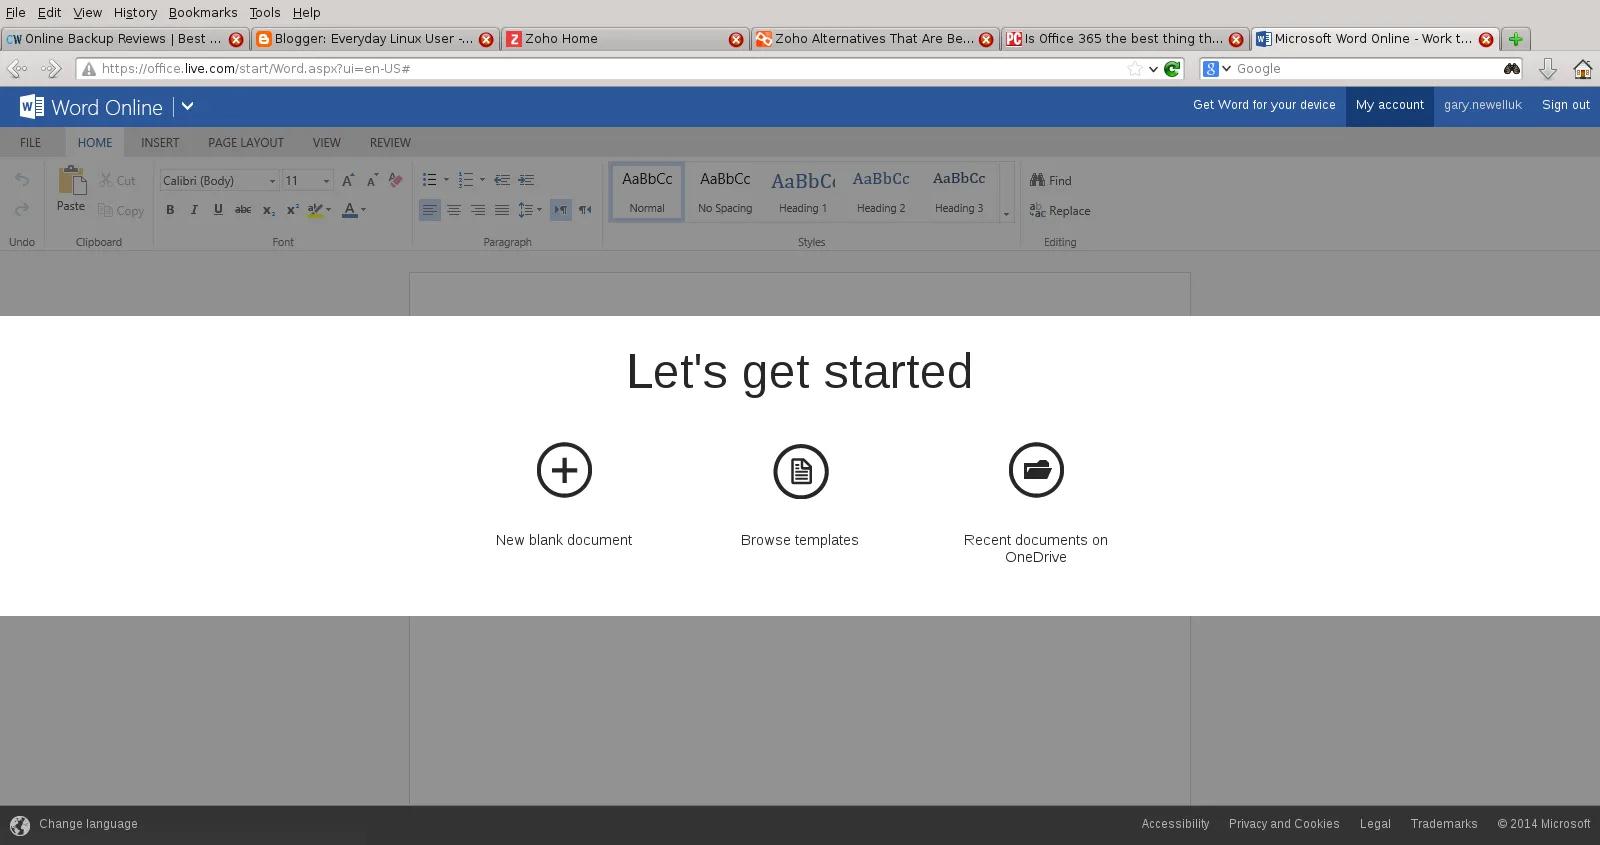Expand the chevron next to Word Online
The image size is (1600, 845).
[187, 106]
